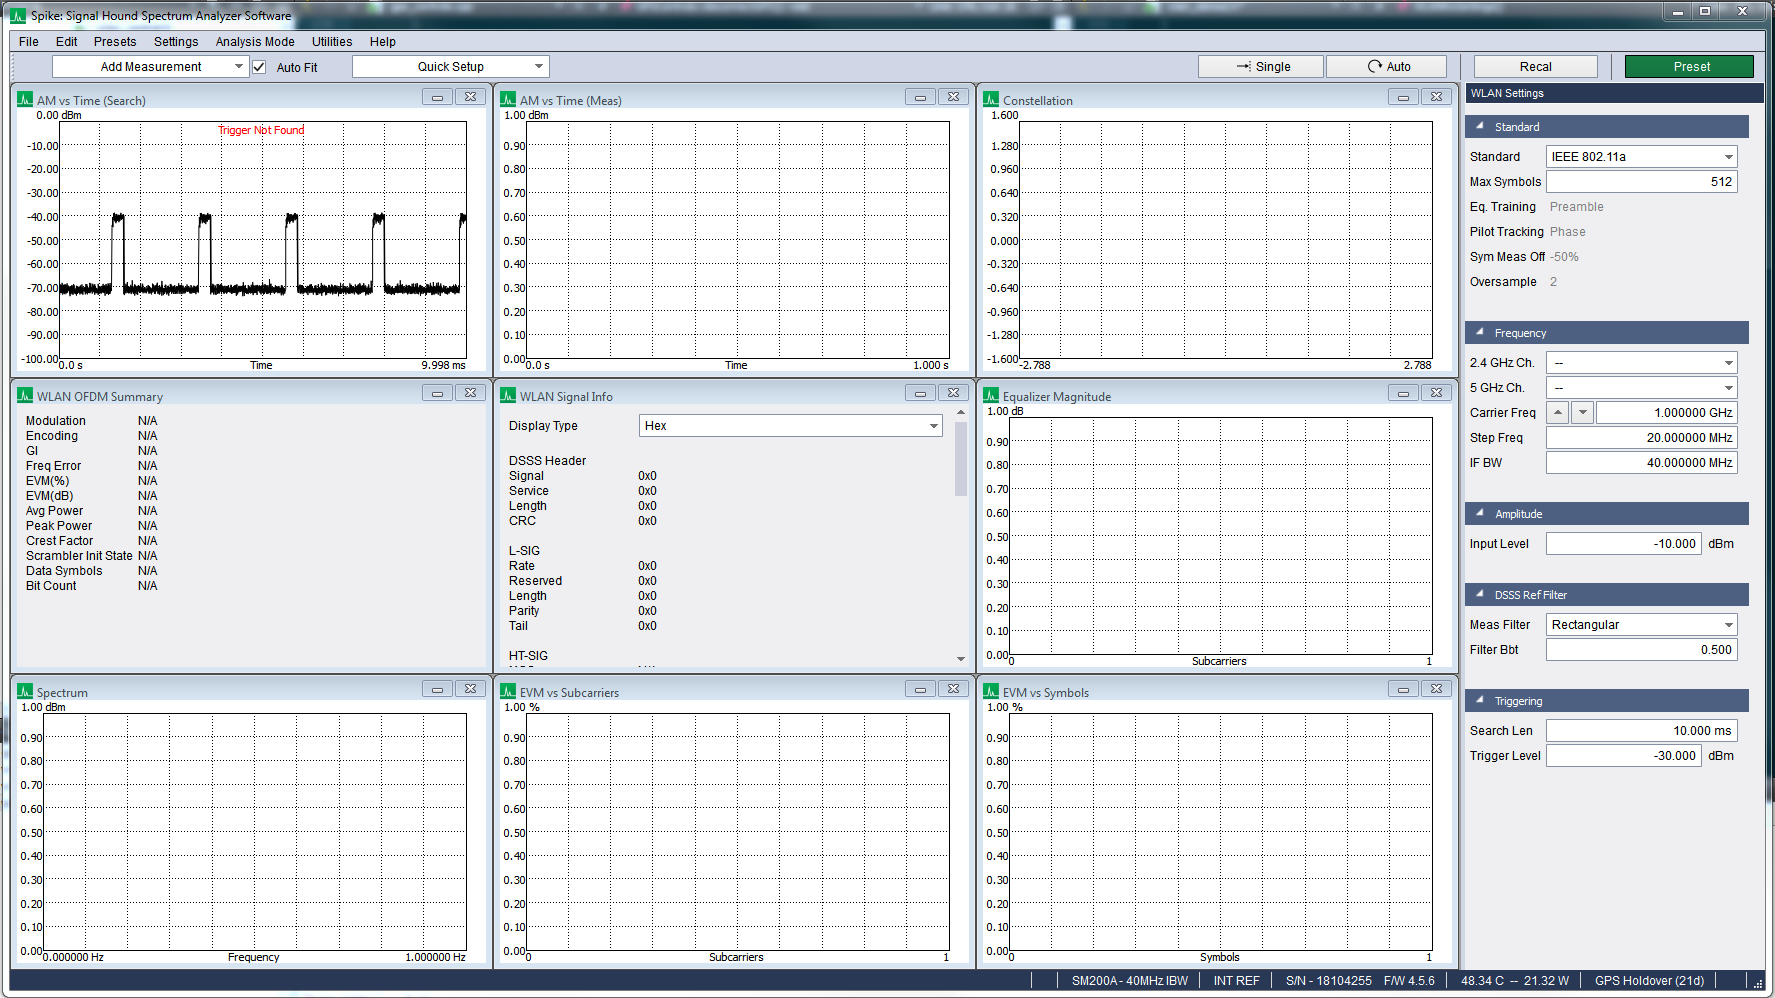Float the Equalizer Magnitude panel
The height and width of the screenshot is (998, 1775).
[1403, 393]
